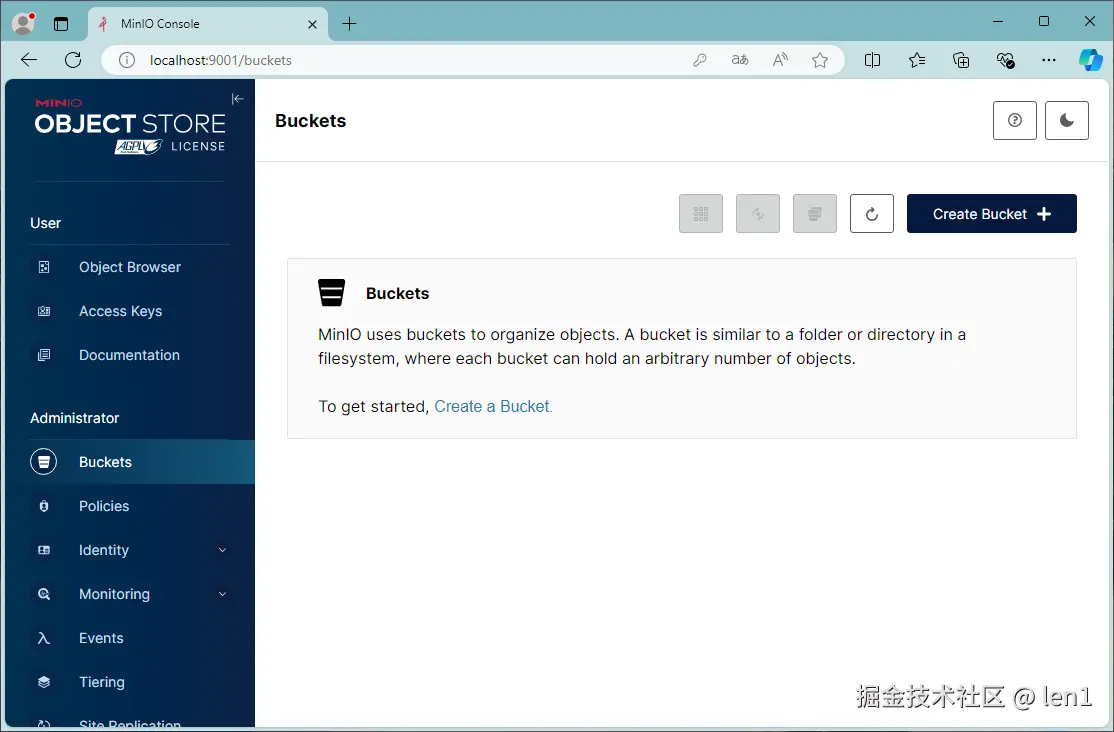Screen dimensions: 1114x732
Task: Click the 'User' section label
Action: coord(45,223)
